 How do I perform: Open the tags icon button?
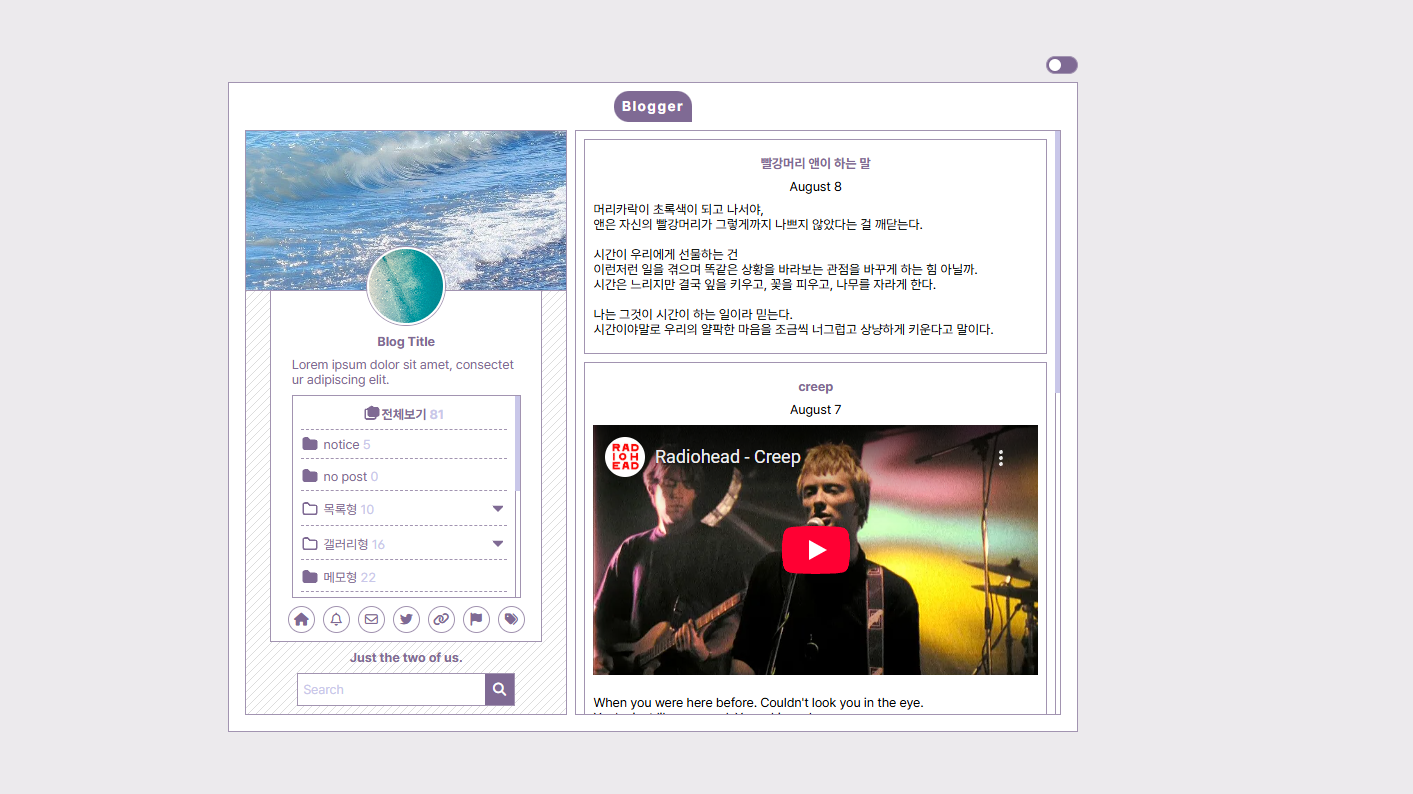[511, 619]
